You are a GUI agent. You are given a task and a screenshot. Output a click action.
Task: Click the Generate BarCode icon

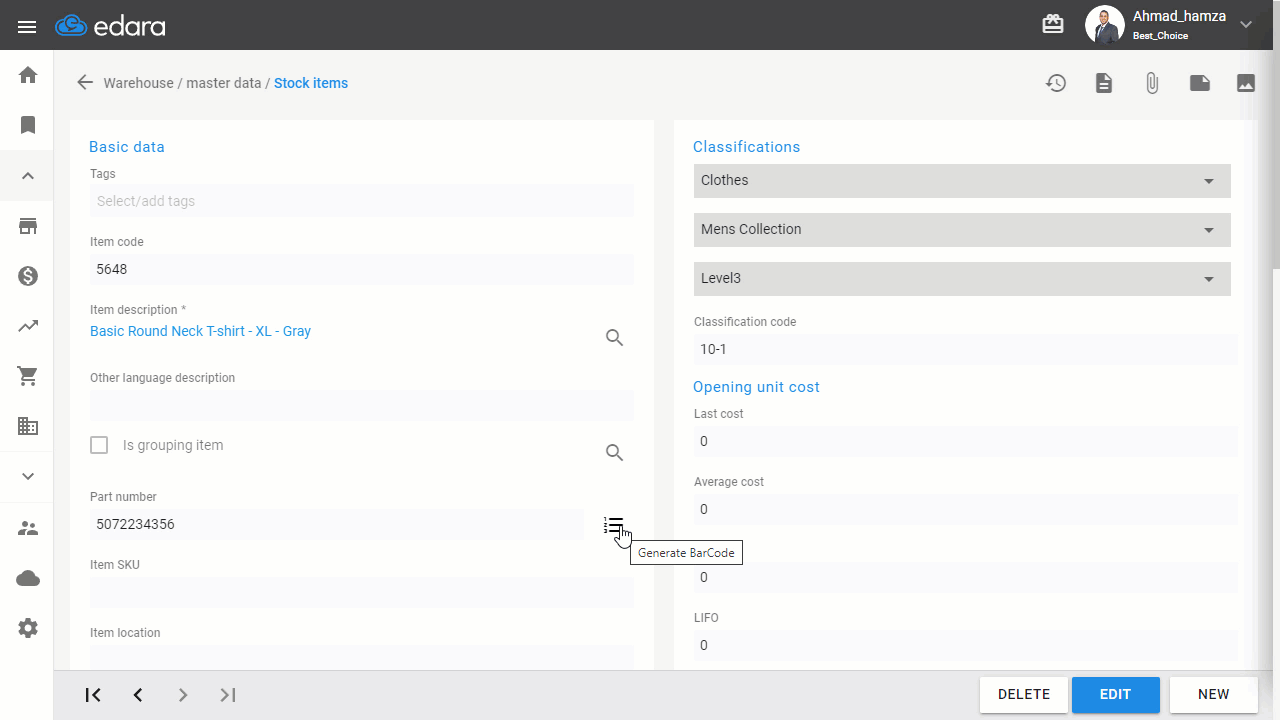[x=614, y=525]
